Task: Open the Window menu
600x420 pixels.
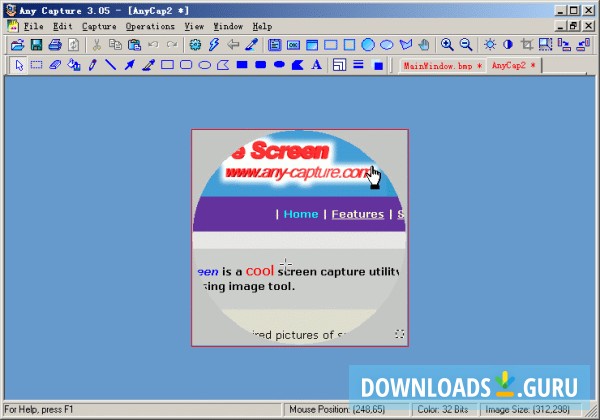Action: click(228, 26)
